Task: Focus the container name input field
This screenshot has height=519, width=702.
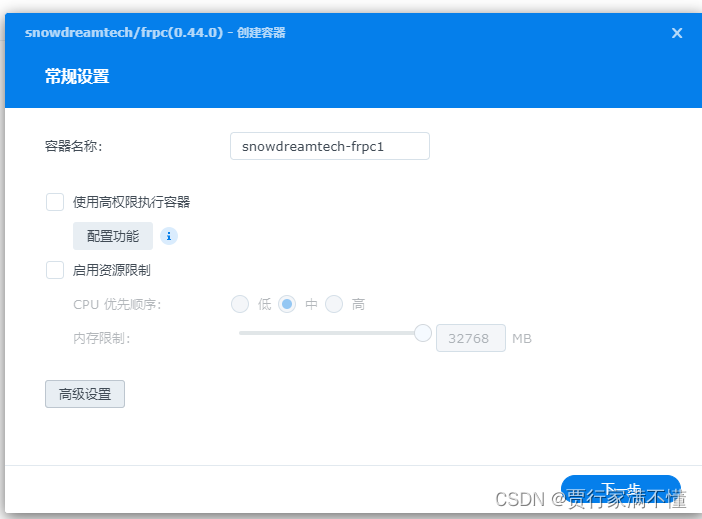Action: coord(329,146)
